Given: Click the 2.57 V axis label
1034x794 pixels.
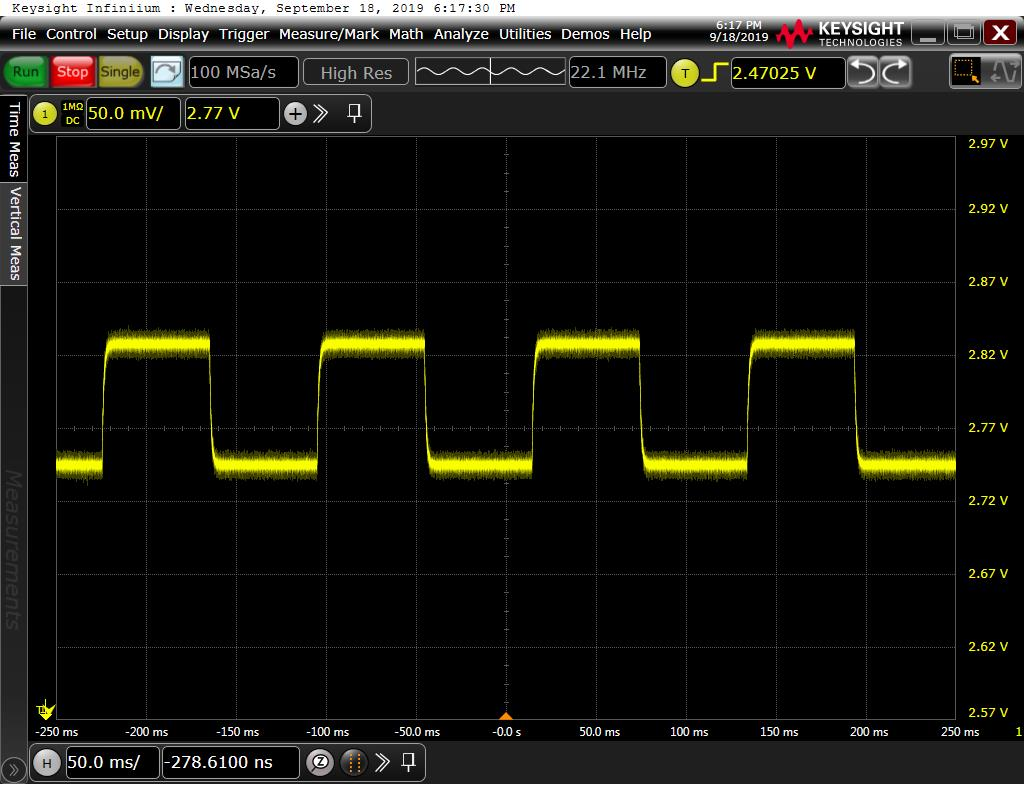Looking at the screenshot, I should click(x=988, y=713).
